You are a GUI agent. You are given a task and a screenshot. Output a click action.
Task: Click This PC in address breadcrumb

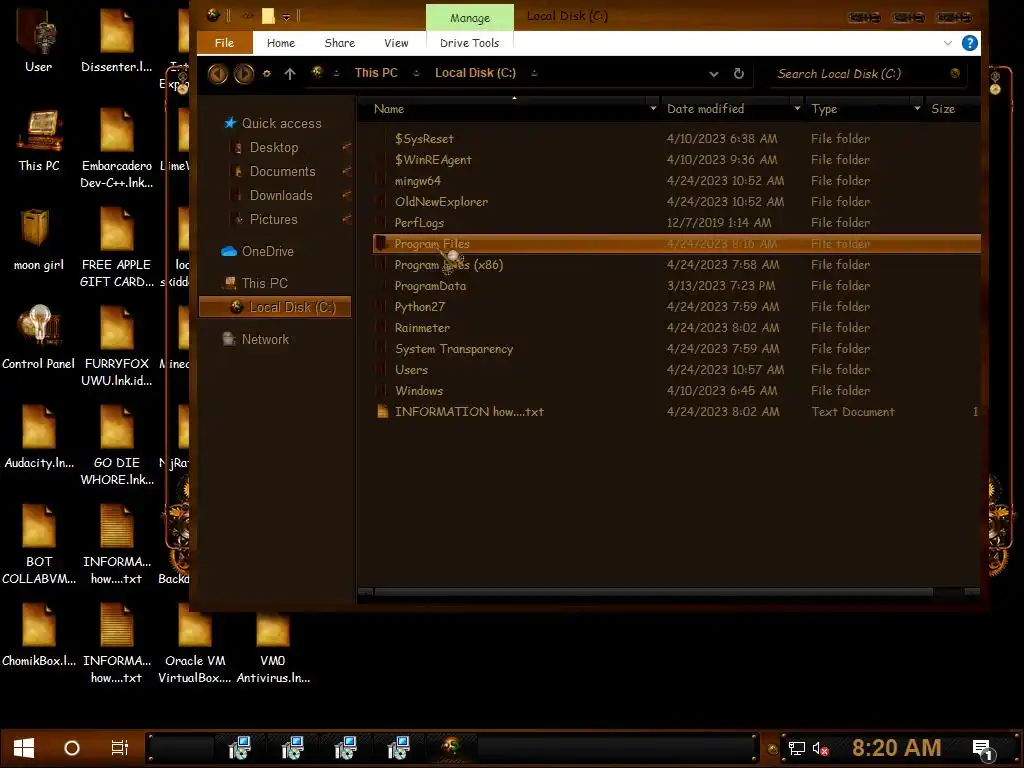(376, 73)
